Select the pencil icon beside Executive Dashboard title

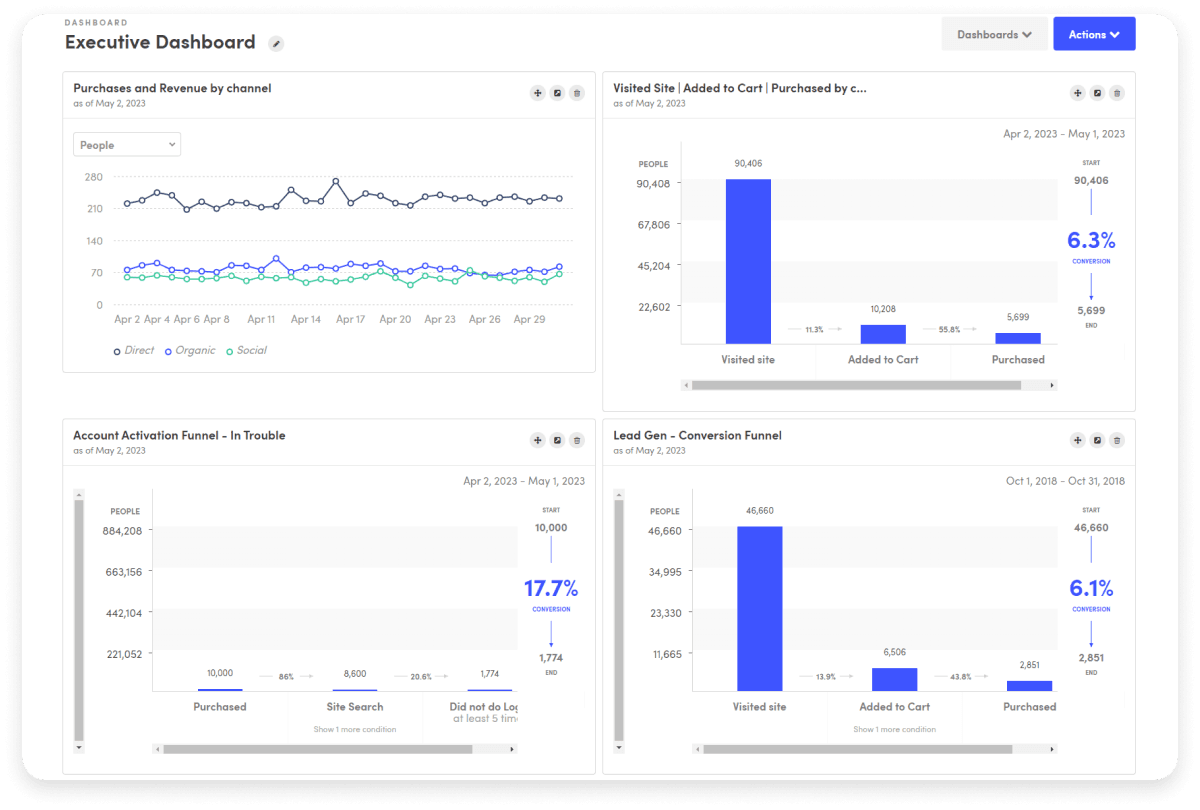(x=276, y=43)
